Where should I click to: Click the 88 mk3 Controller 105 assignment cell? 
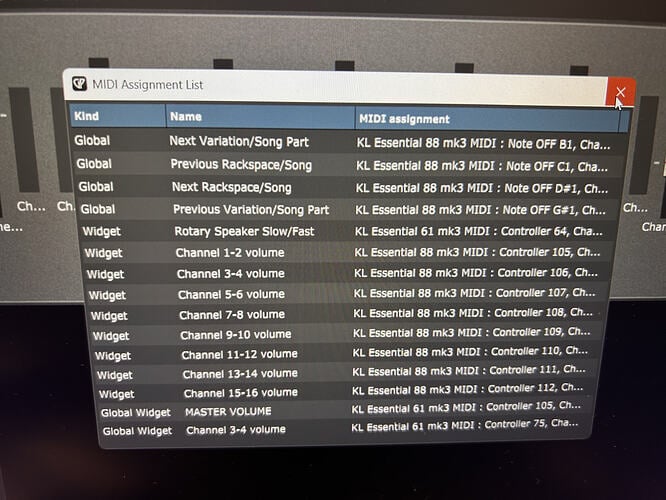(477, 252)
